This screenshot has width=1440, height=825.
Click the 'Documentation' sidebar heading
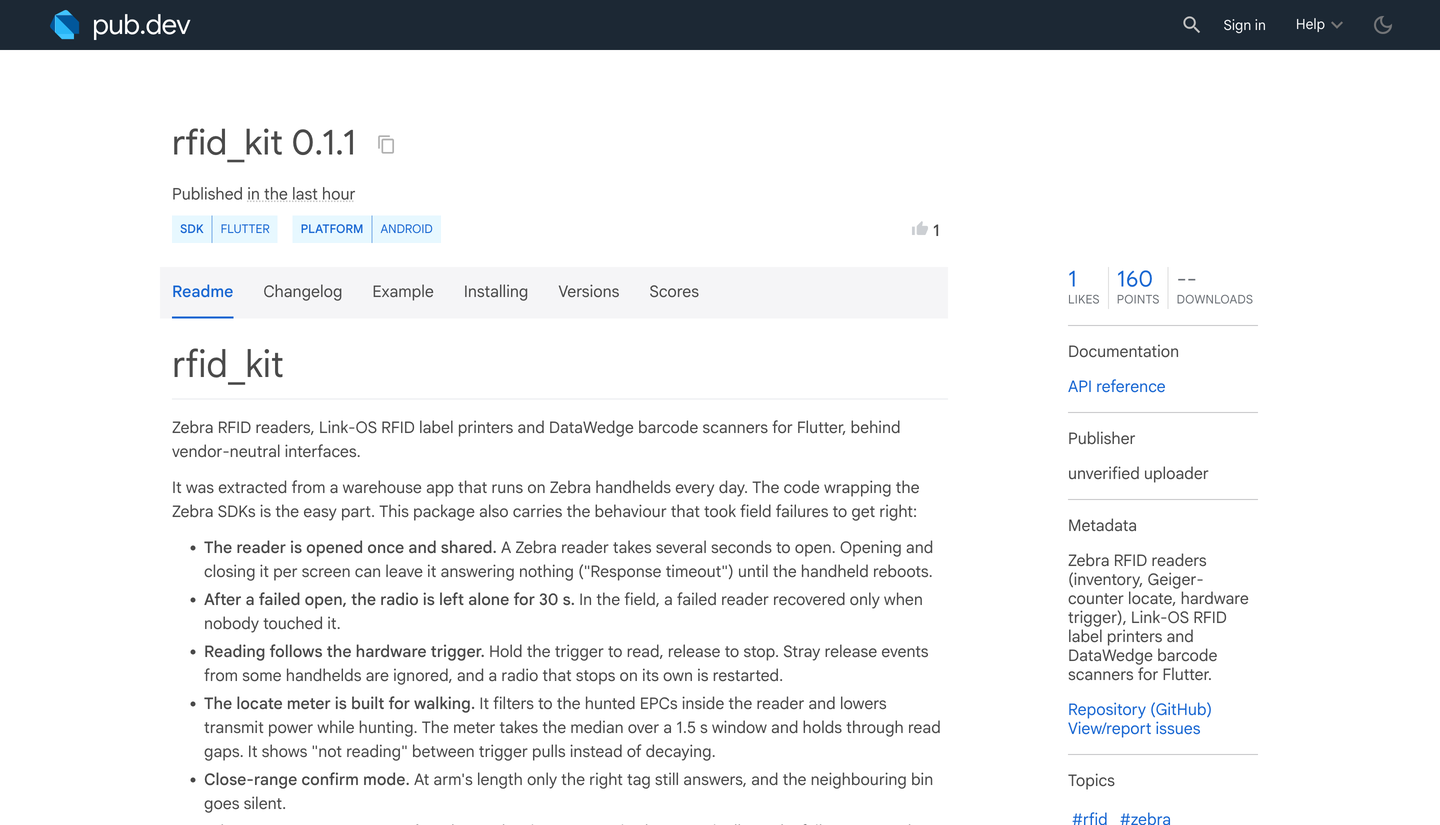tap(1123, 351)
